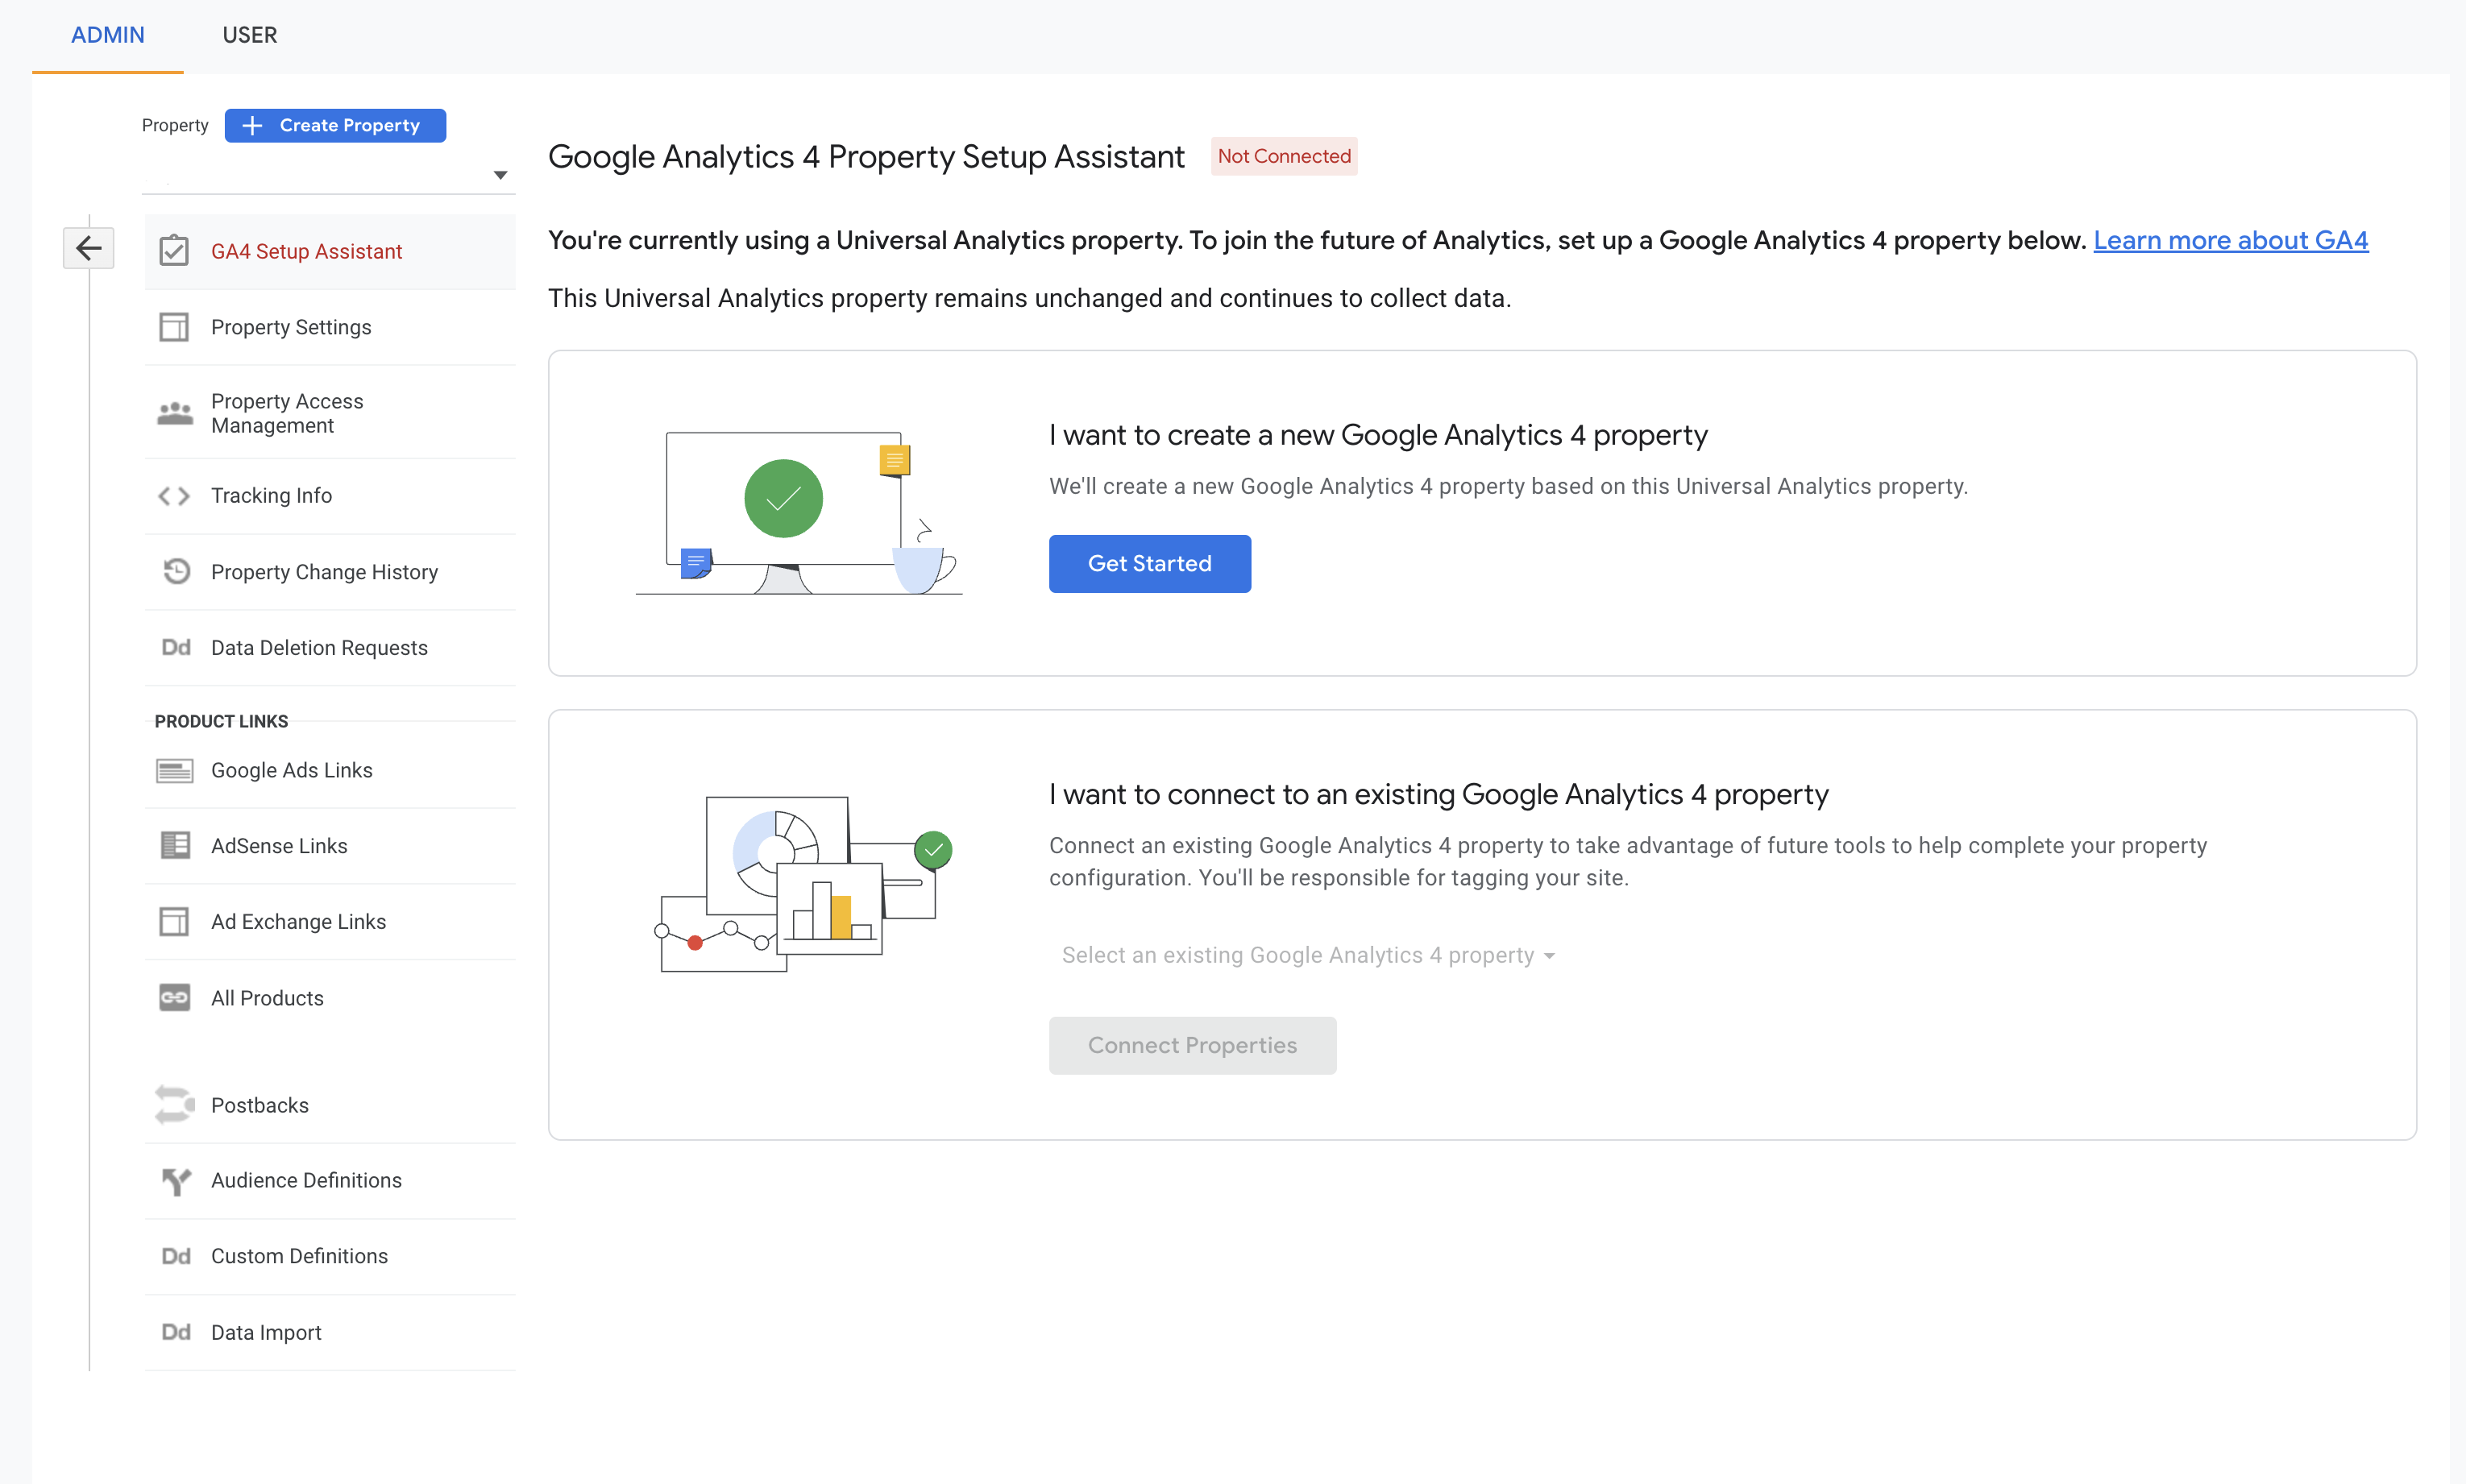
Task: Click the Audience Definitions fork icon
Action: point(176,1181)
